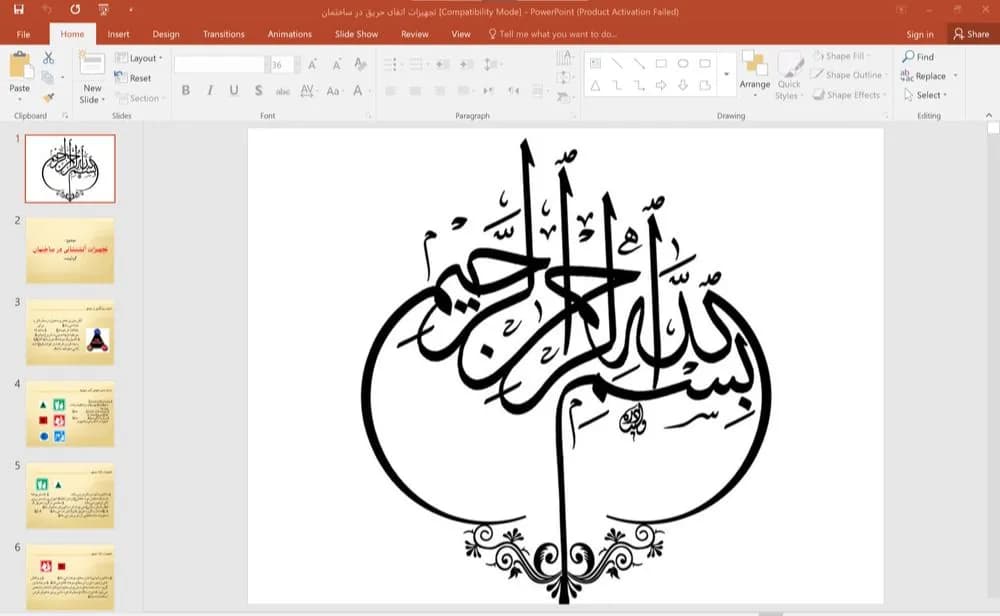Decrease font size with small A icon

pyautogui.click(x=336, y=64)
